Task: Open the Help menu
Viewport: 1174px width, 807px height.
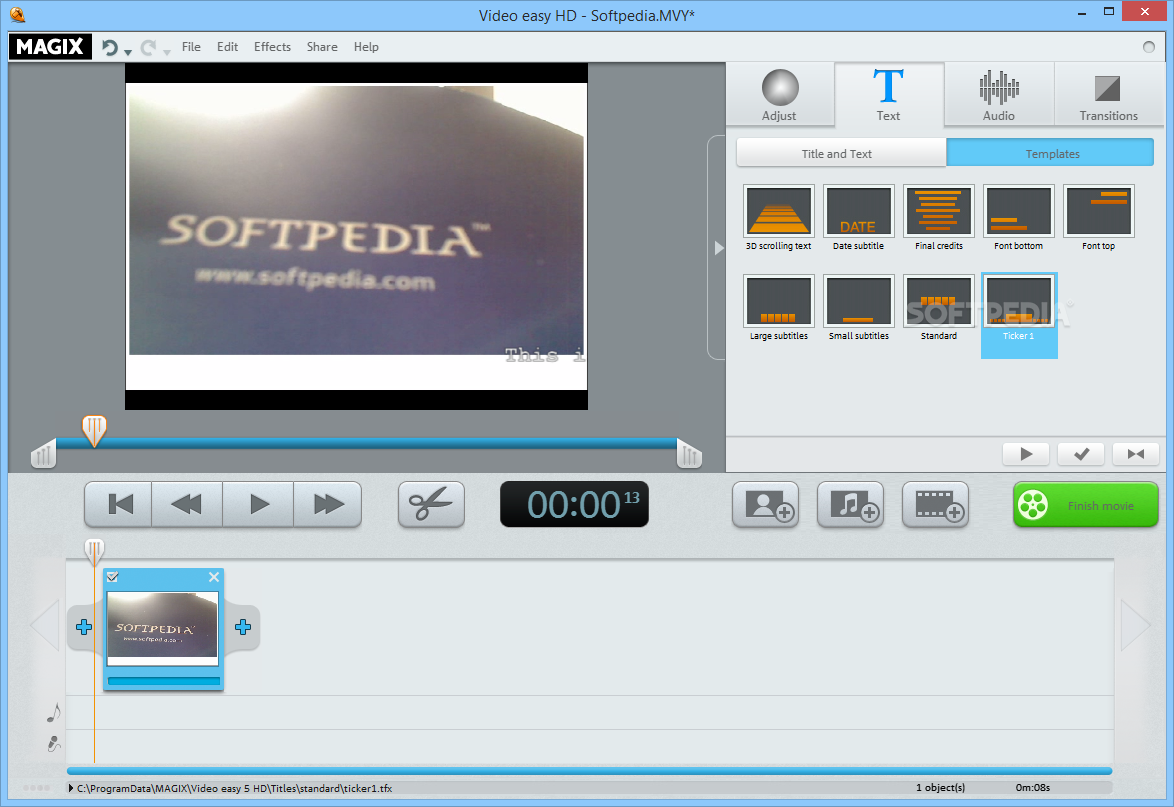Action: [366, 46]
